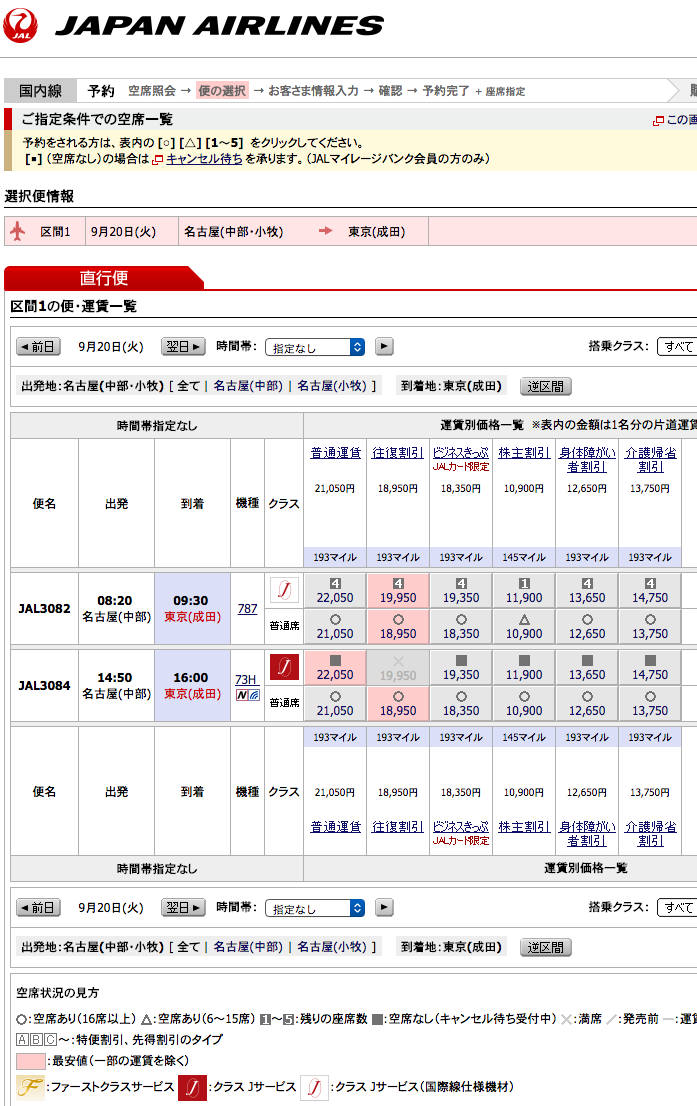Open 株主割引 link in bottom fare header
Screen dimensions: 697x1106
(524, 827)
